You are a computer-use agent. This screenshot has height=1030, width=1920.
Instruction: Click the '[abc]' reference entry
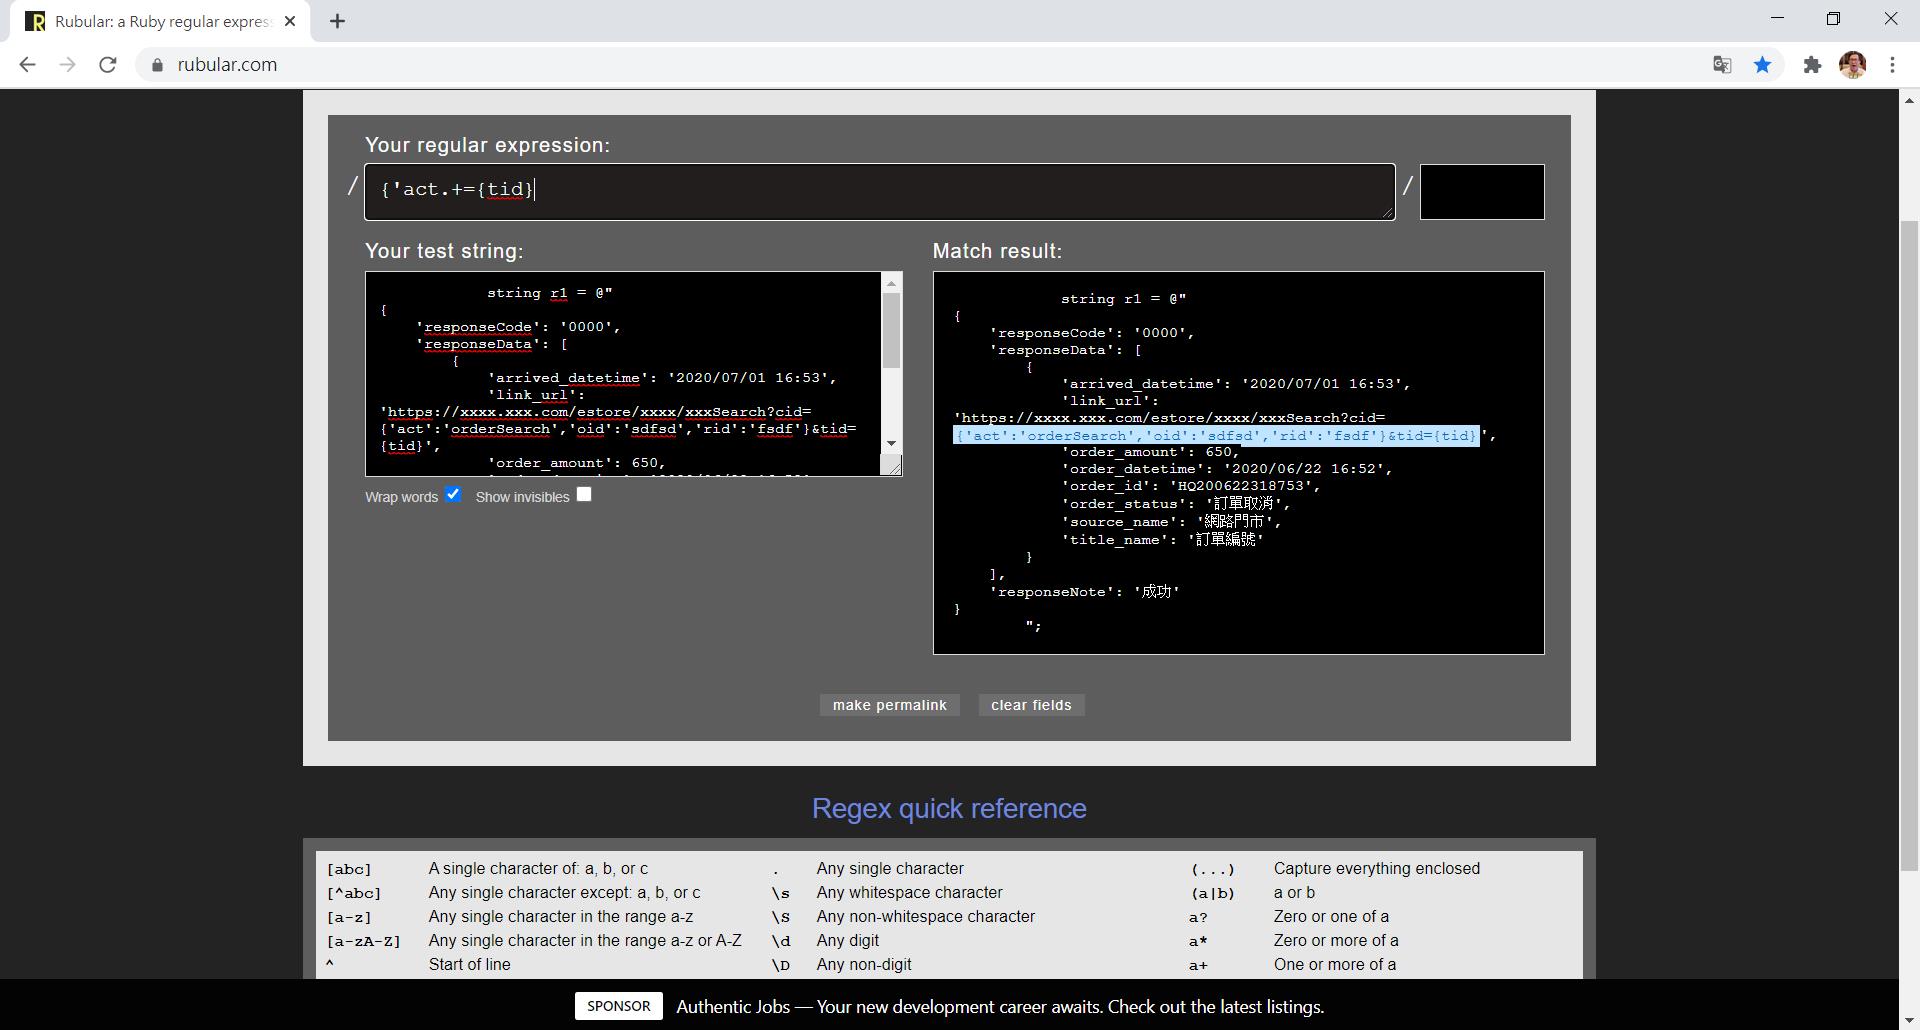pos(348,869)
